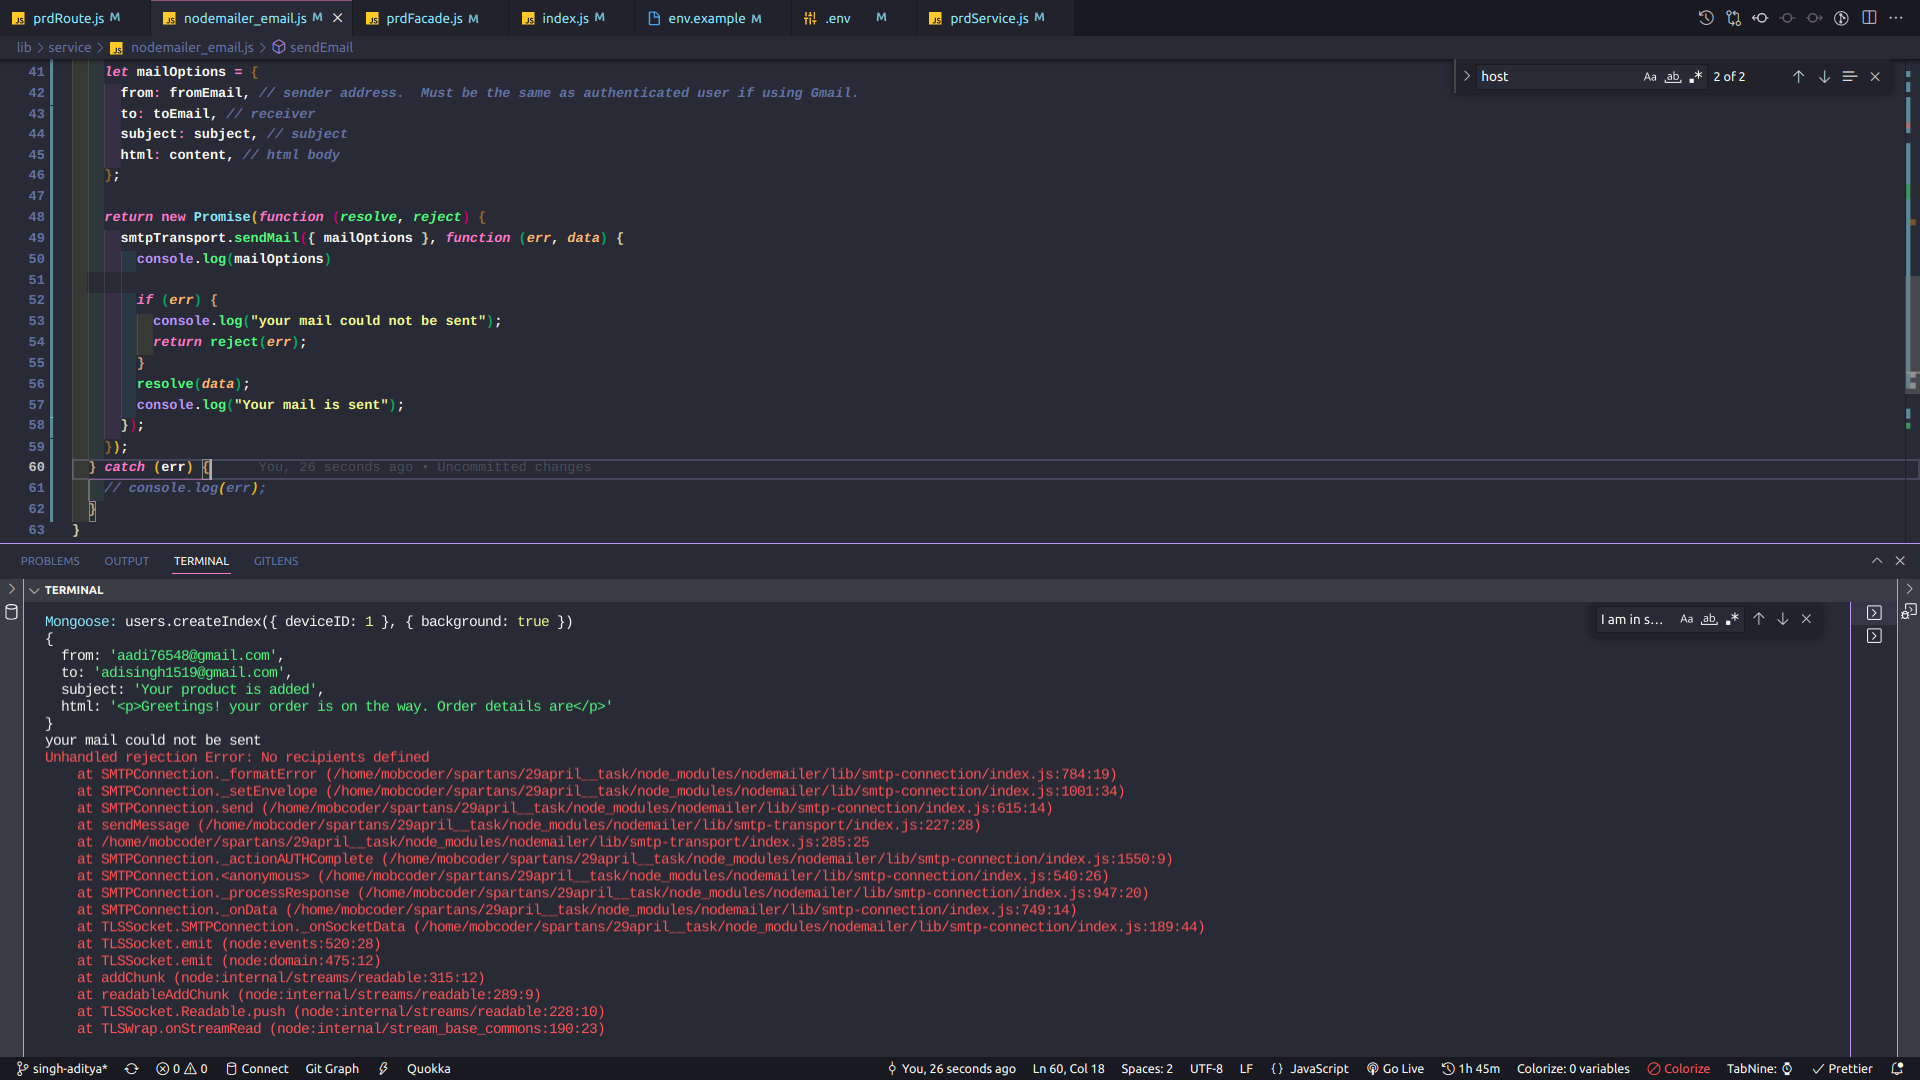Select the PROBLEMS panel tab
Viewport: 1920px width, 1080px height.
(49, 560)
